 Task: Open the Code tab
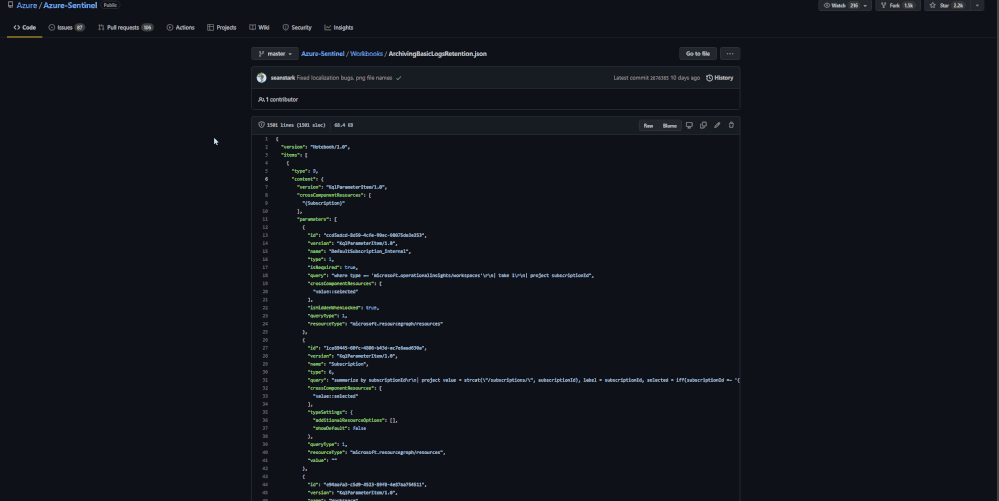(x=25, y=27)
